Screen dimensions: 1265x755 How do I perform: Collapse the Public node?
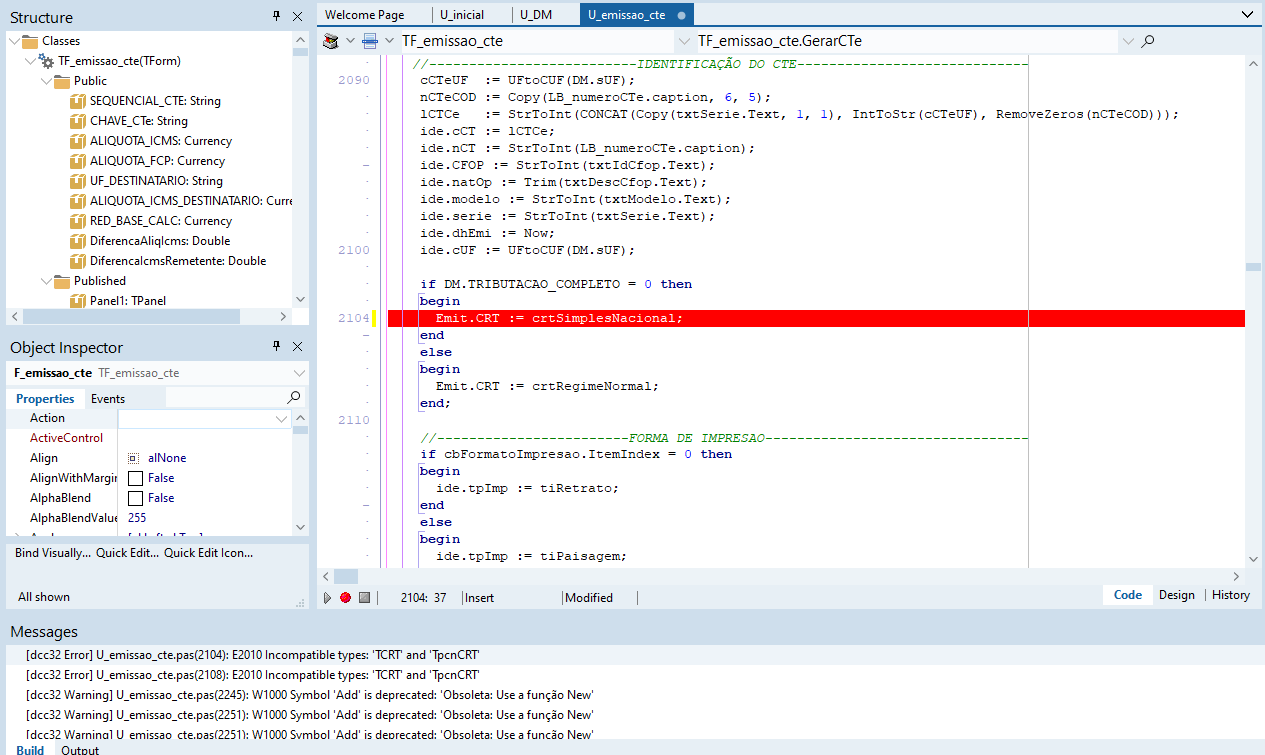tap(46, 81)
